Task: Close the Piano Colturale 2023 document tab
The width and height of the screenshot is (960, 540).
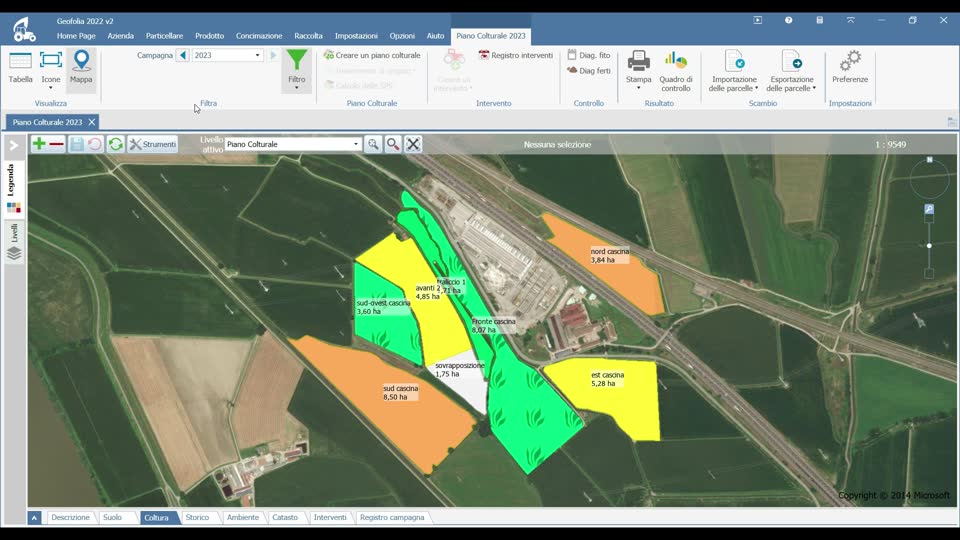Action: pyautogui.click(x=92, y=122)
